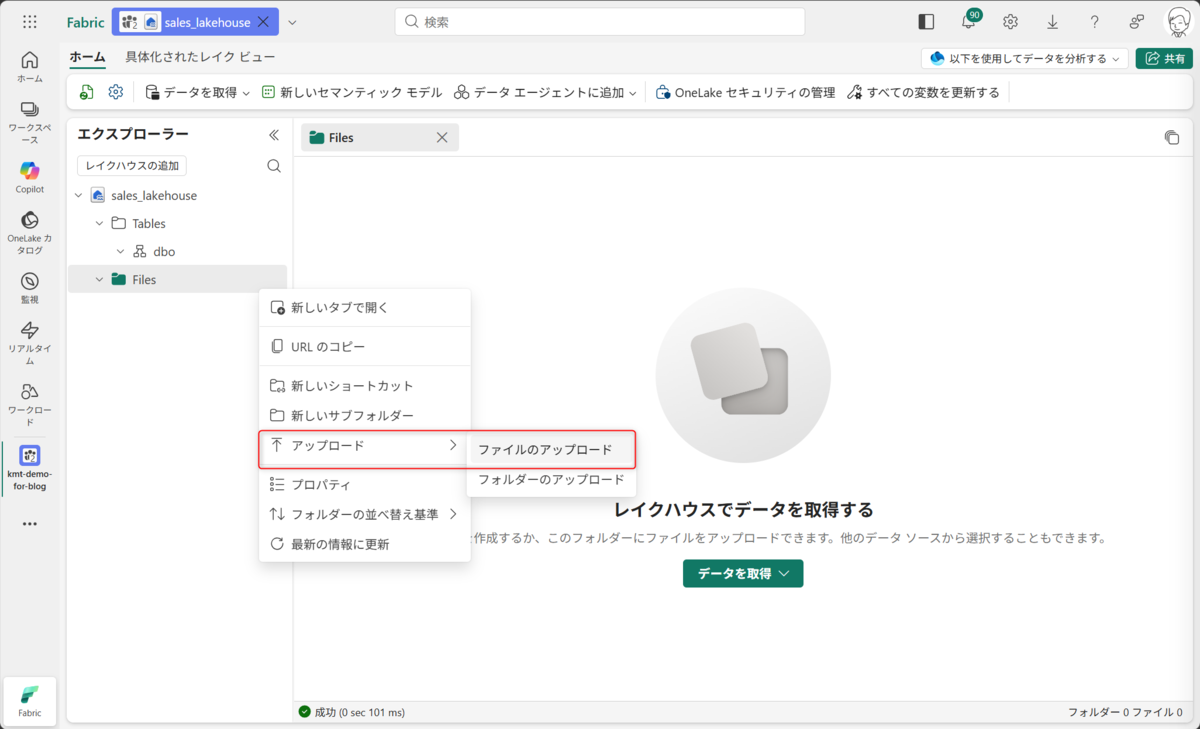Open the tab list chevron beside sales_lakehouse
Screen dimensions: 1200x729
[292, 22]
